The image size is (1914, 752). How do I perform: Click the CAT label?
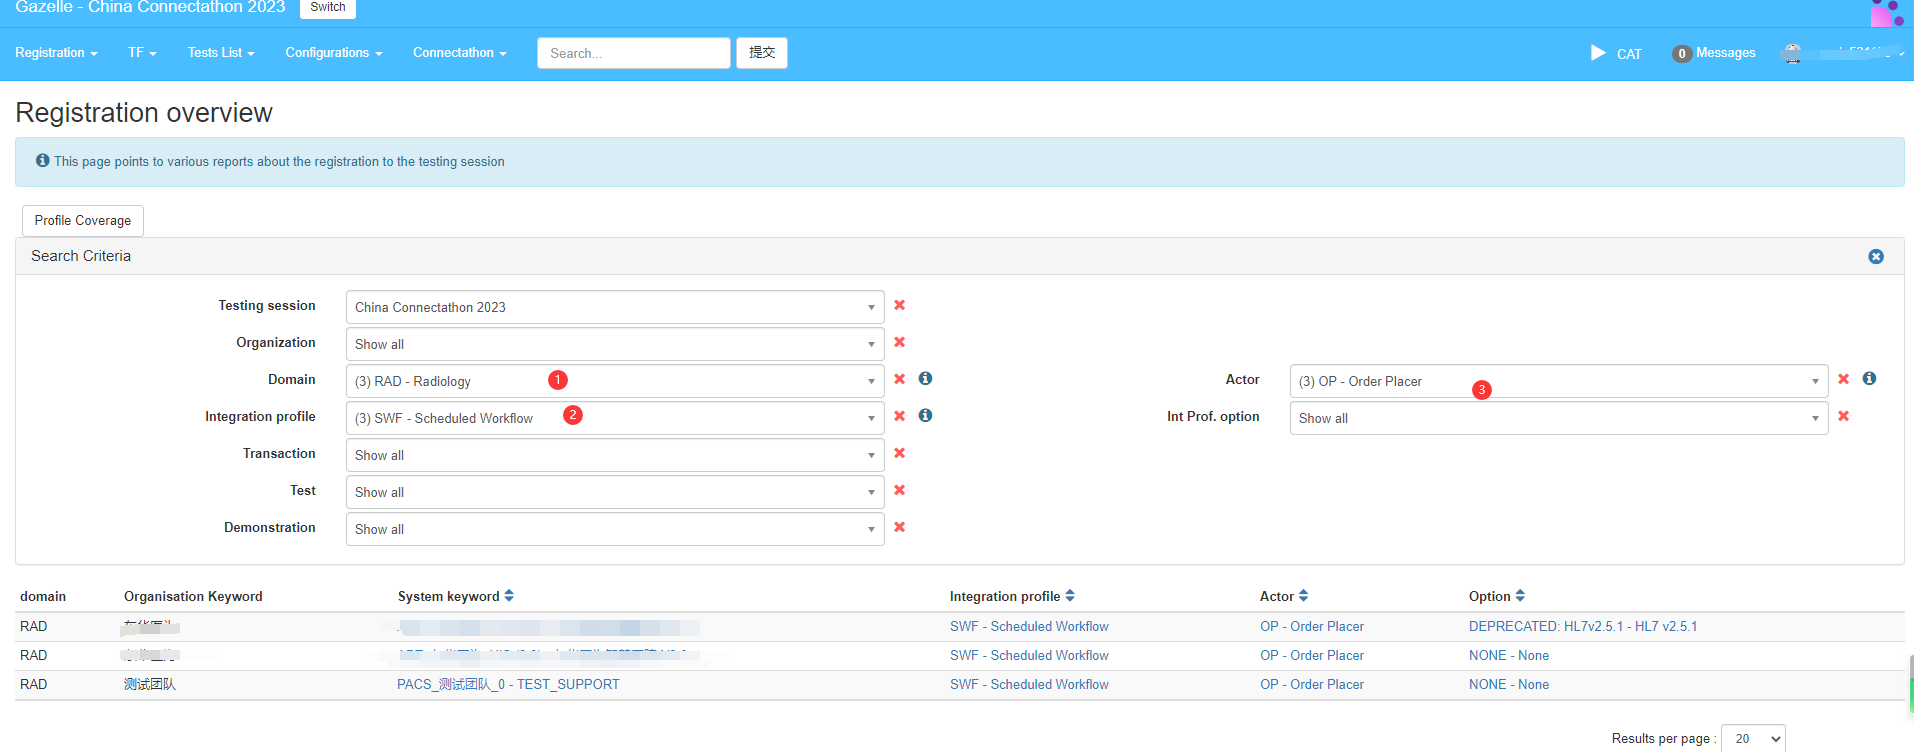coord(1629,54)
